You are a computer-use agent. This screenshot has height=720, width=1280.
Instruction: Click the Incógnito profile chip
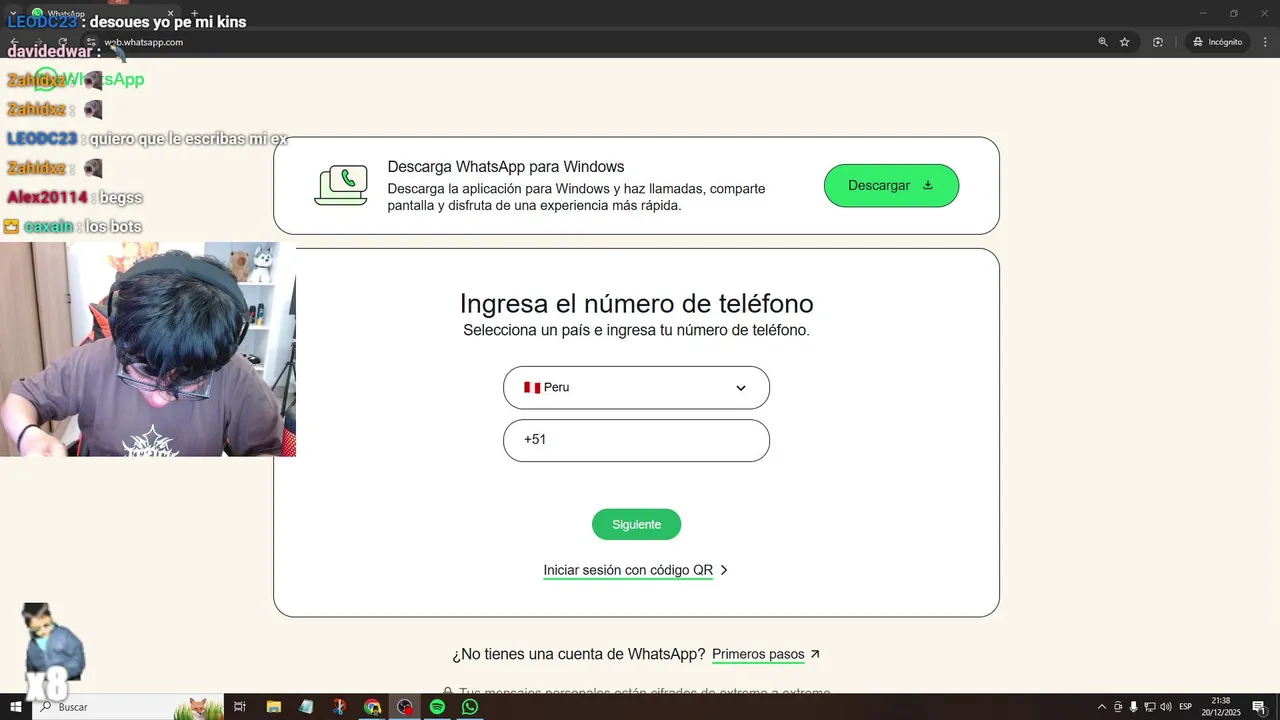tap(1217, 42)
